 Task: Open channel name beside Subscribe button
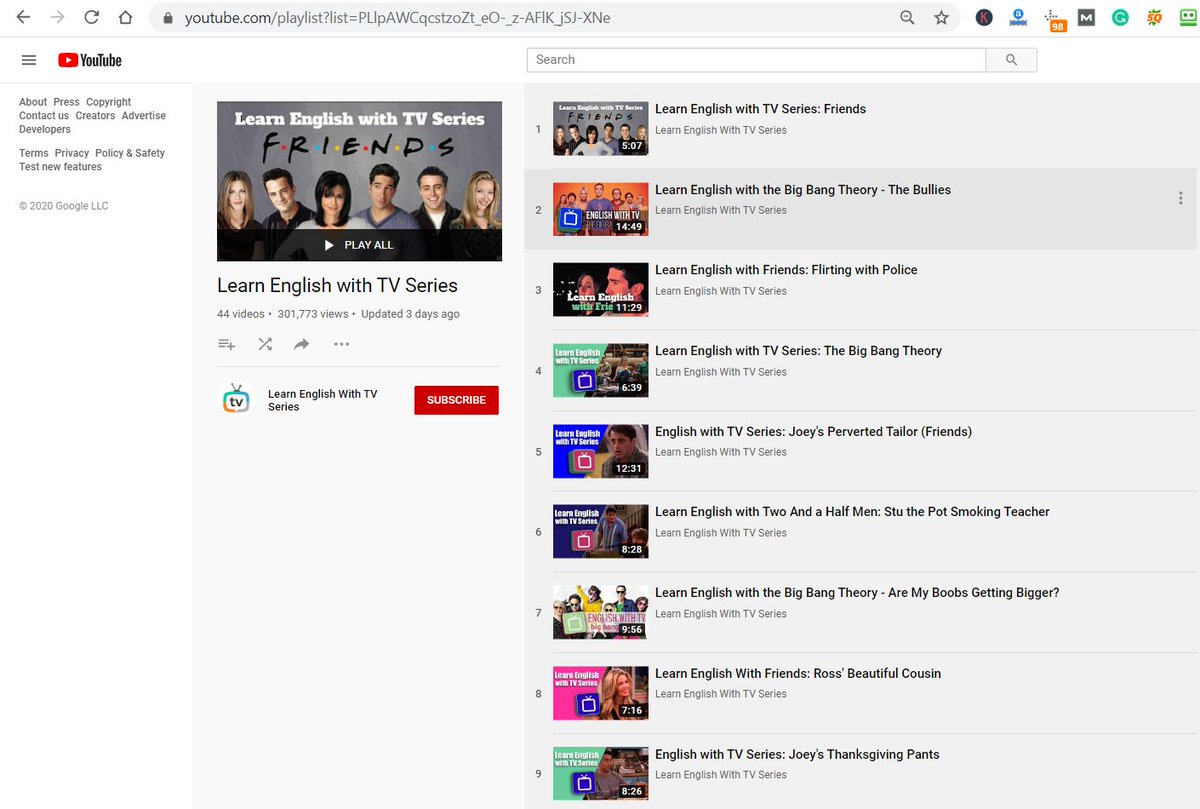coord(323,400)
